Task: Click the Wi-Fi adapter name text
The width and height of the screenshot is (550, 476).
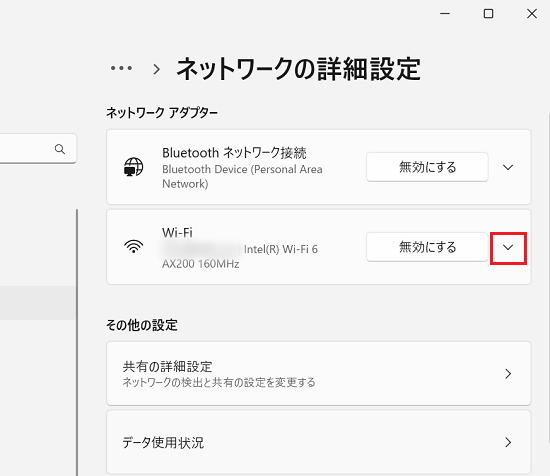Action: [177, 233]
